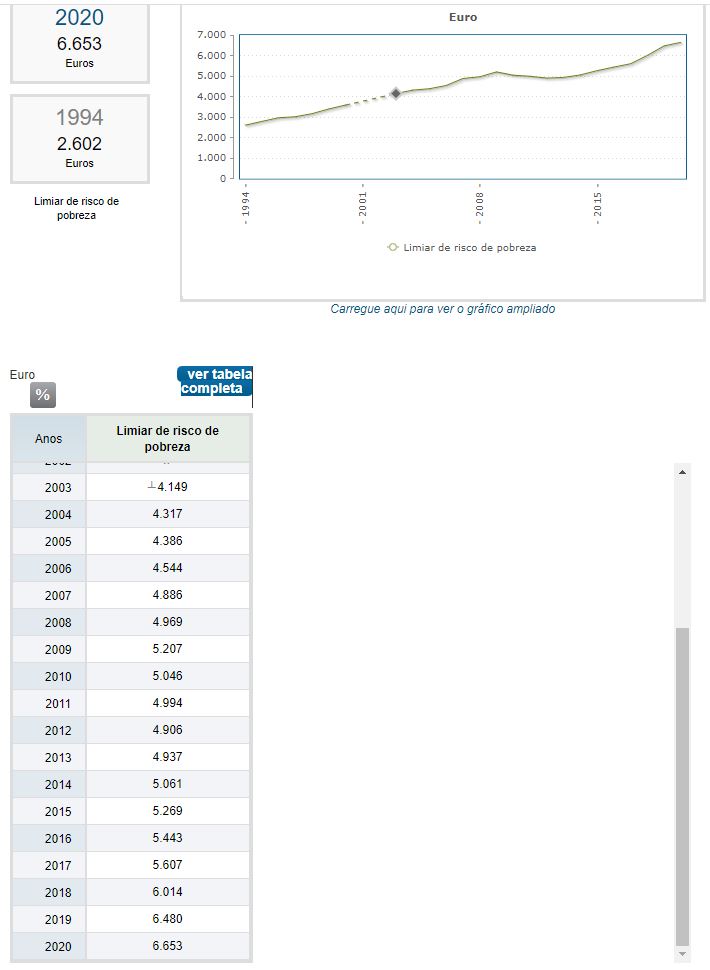Select the 2012 row value 4.906
Image resolution: width=710 pixels, height=970 pixels.
pyautogui.click(x=168, y=730)
